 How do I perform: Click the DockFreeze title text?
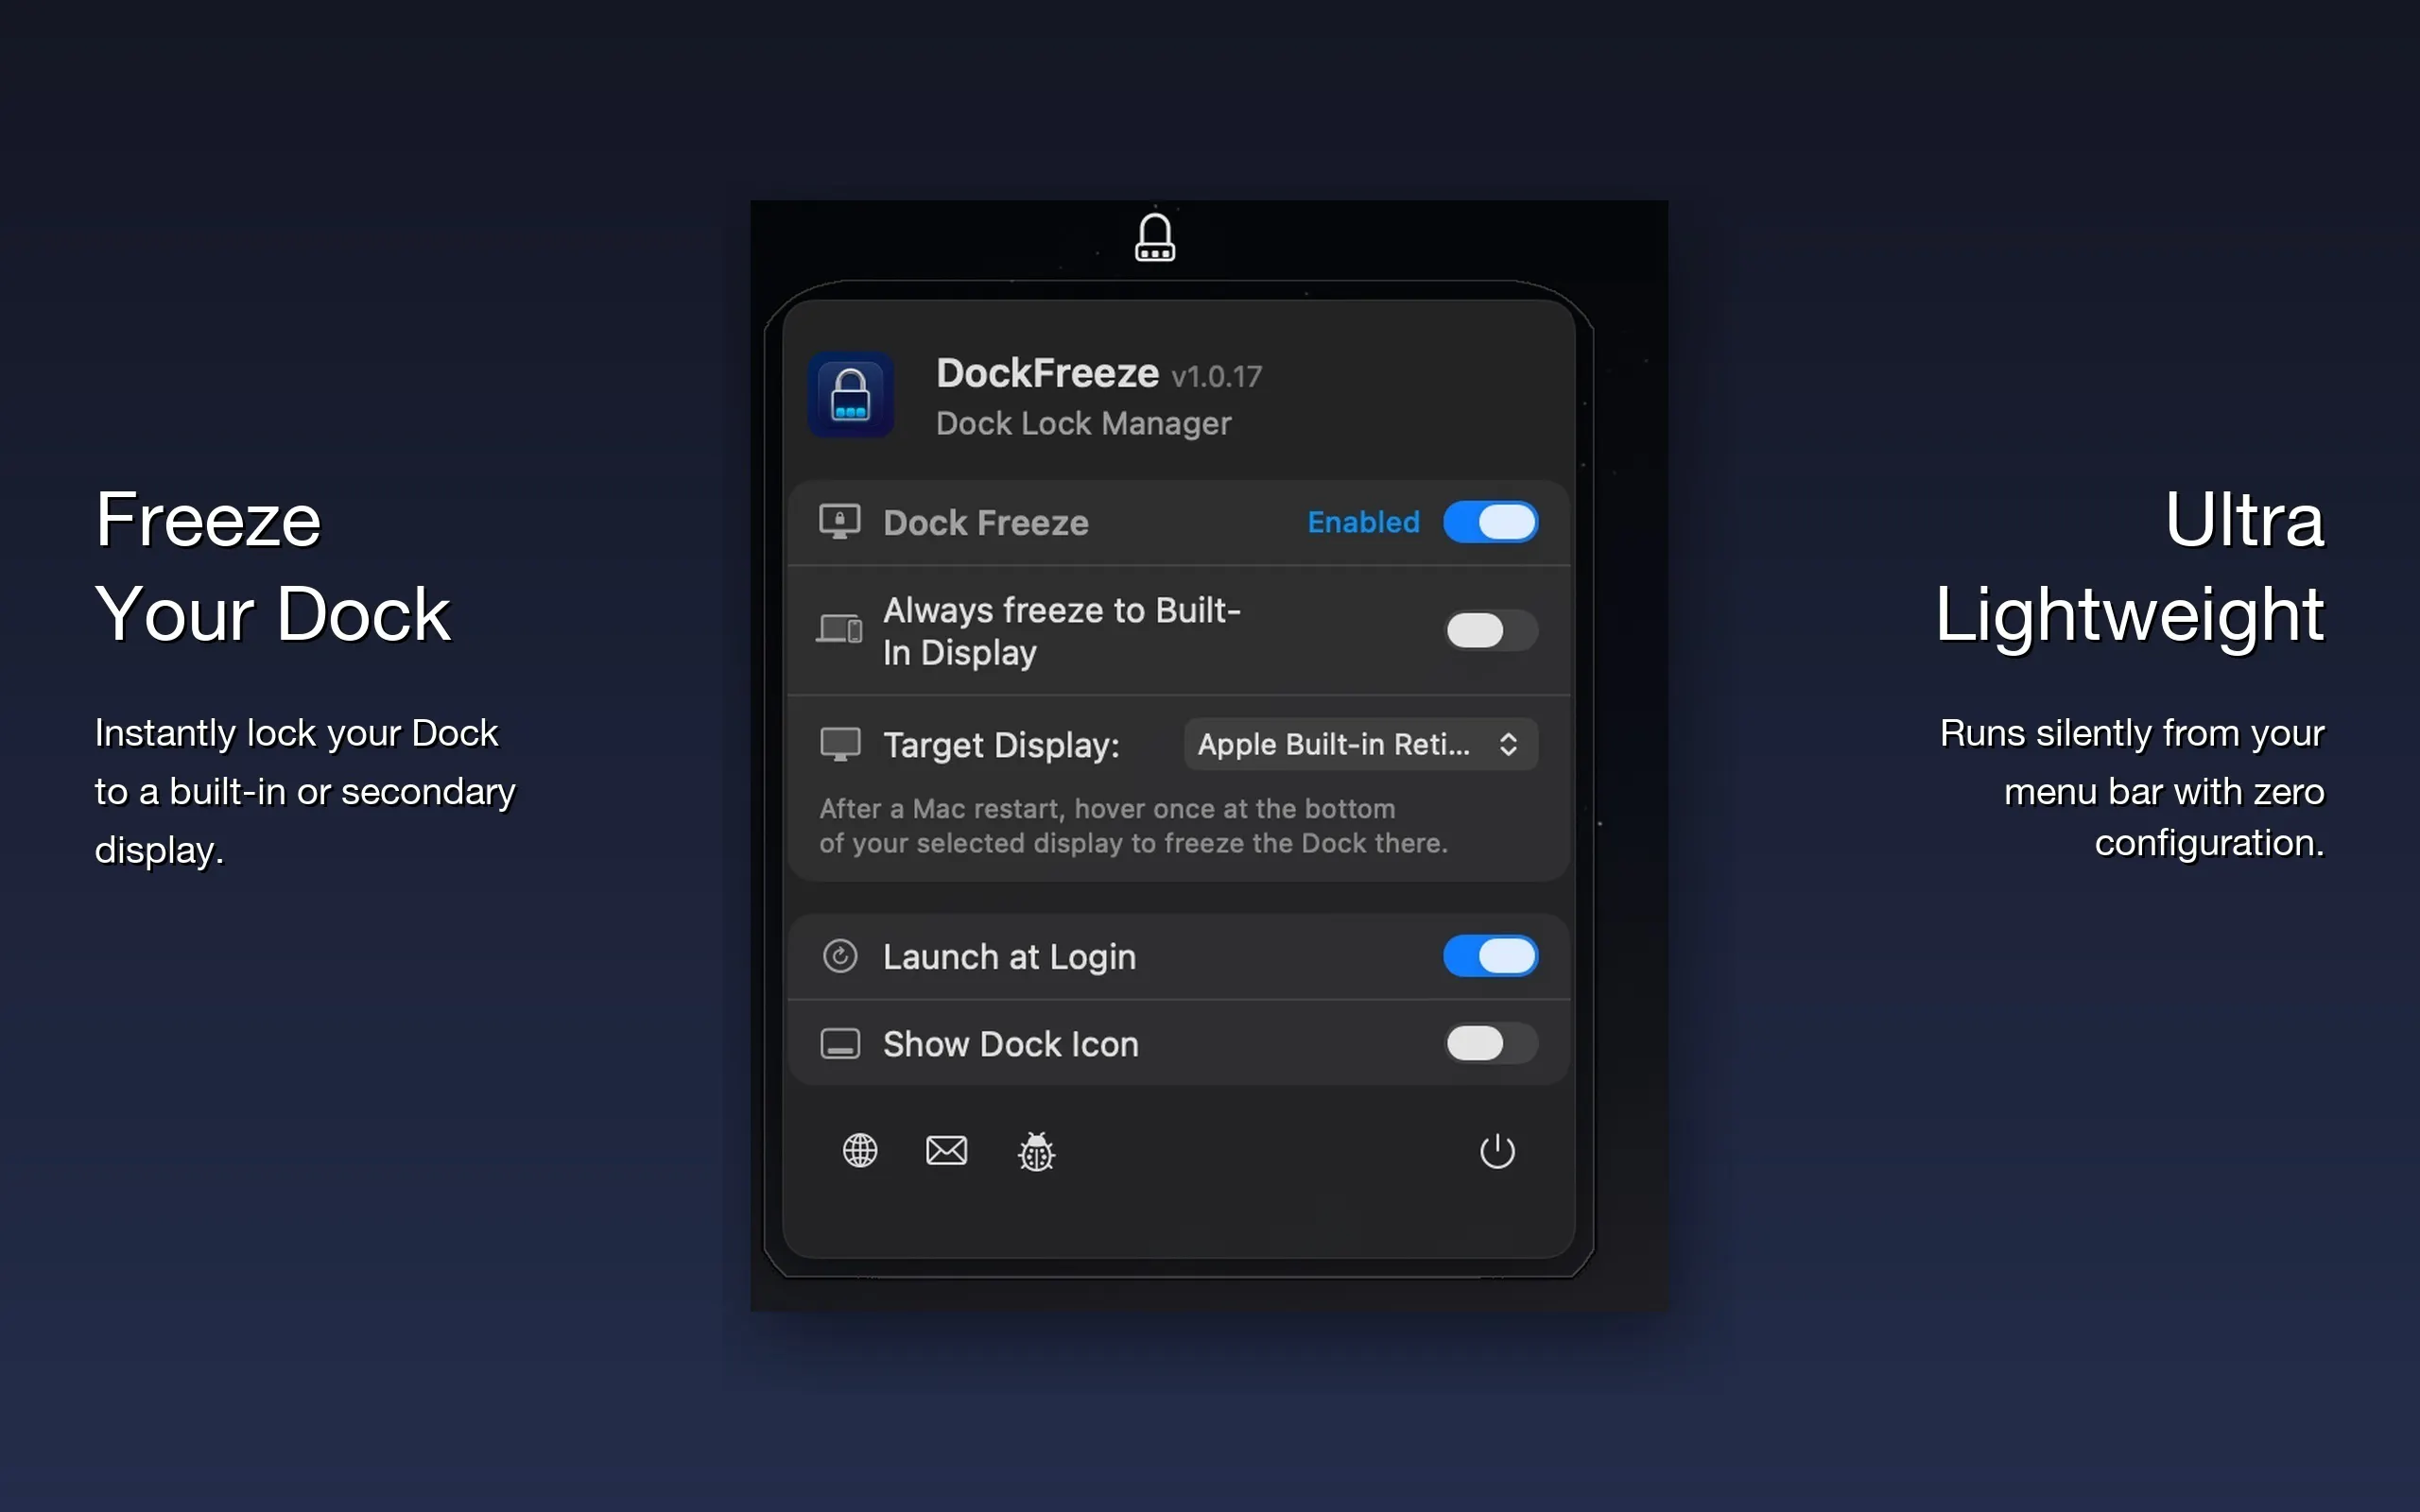coord(1047,373)
